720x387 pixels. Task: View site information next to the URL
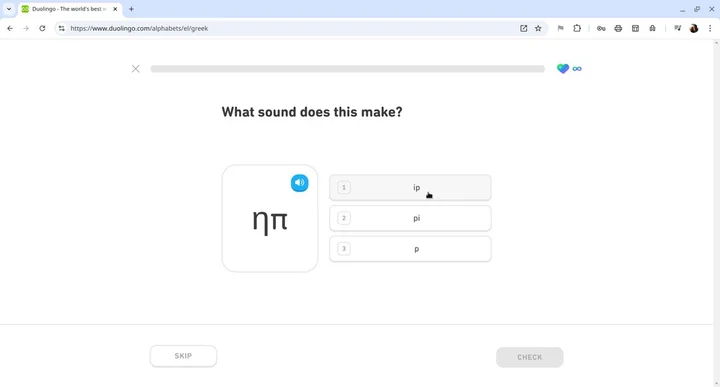[x=62, y=28]
